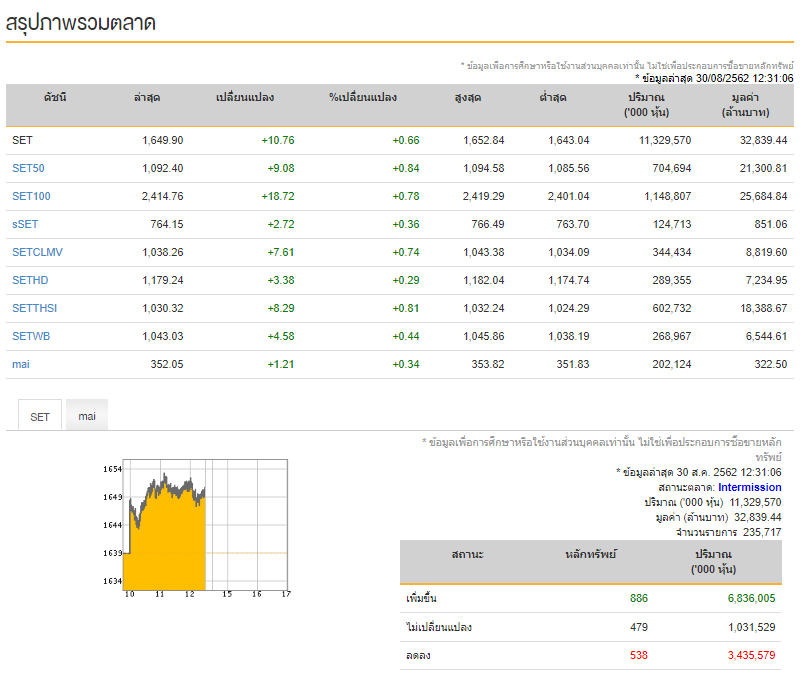This screenshot has height=678, width=812.
Task: Click the เพิ่มขึ้น advancers count 886
Action: point(639,598)
